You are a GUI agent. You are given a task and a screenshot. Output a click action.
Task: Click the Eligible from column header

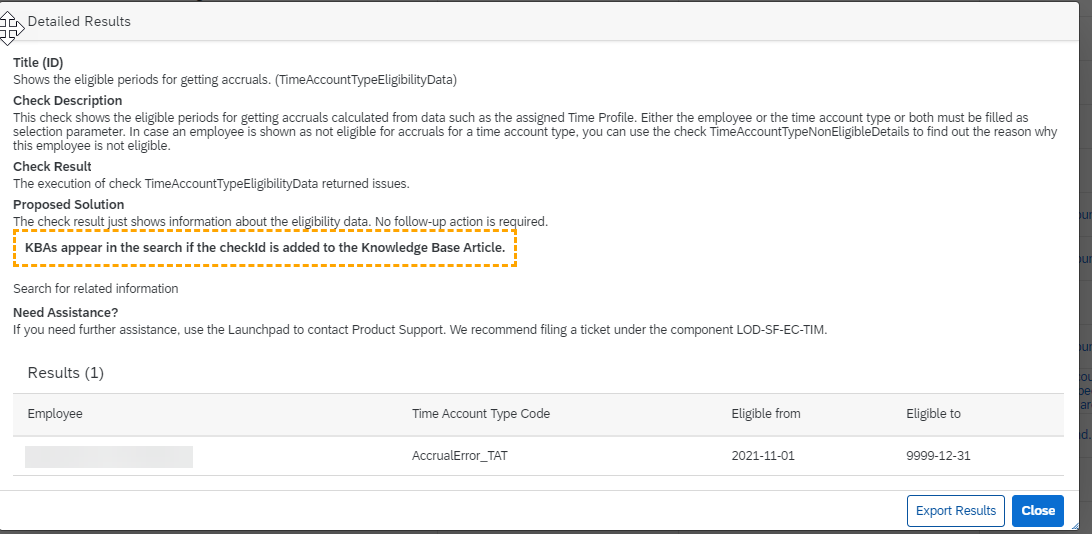coord(766,414)
